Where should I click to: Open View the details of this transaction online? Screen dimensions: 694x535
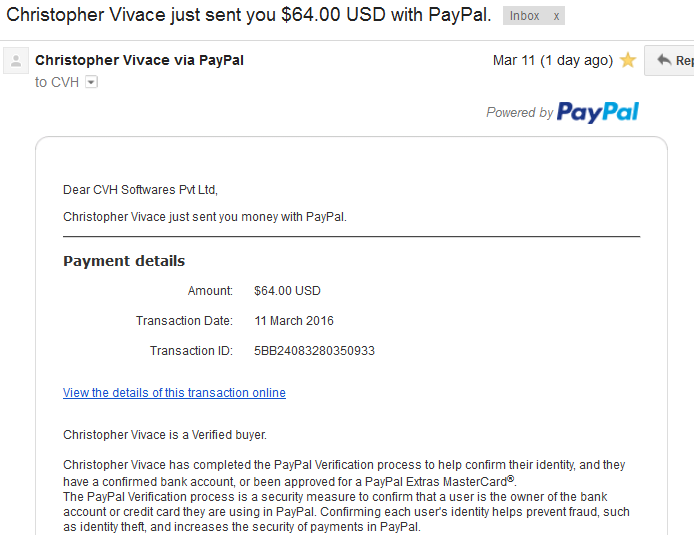pos(174,393)
